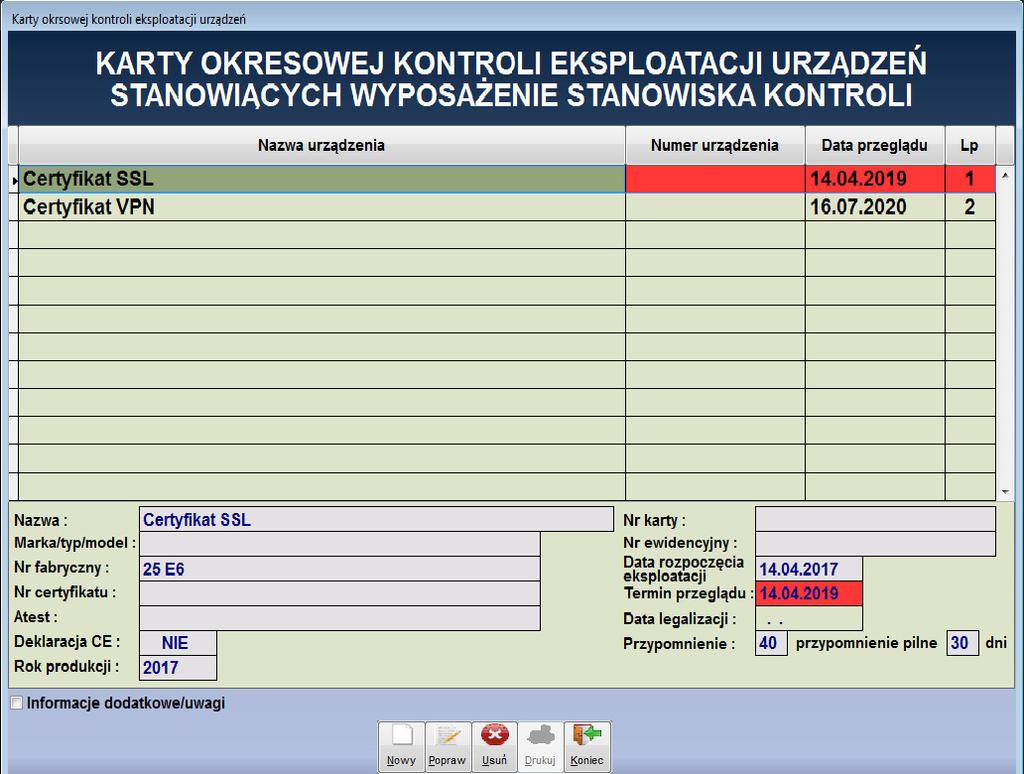Click the Nr fabryczny field

point(340,568)
